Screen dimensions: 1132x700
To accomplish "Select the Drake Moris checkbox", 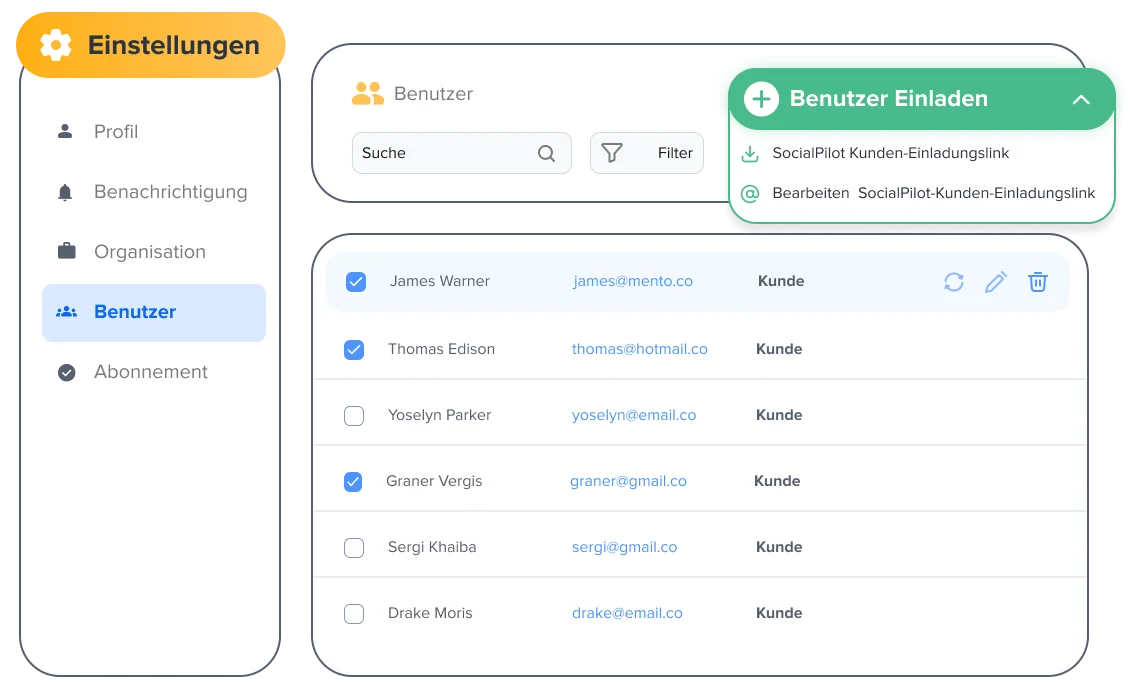I will coord(354,614).
